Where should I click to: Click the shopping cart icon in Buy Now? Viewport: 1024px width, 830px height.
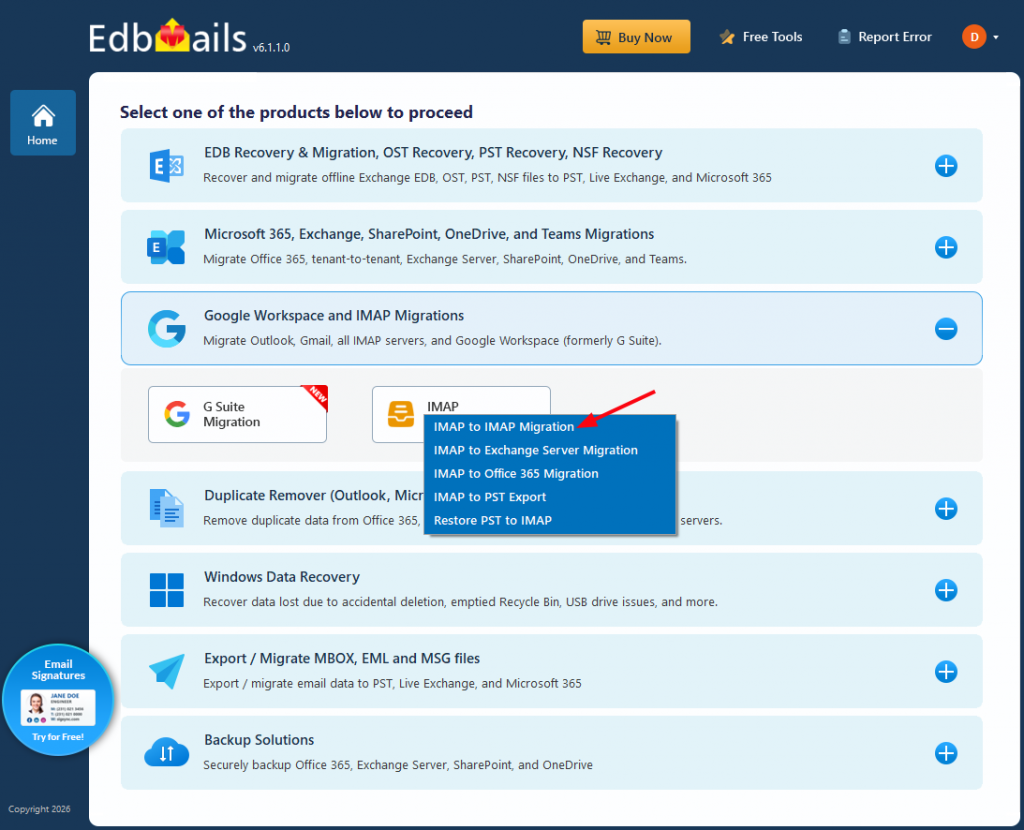click(x=603, y=37)
